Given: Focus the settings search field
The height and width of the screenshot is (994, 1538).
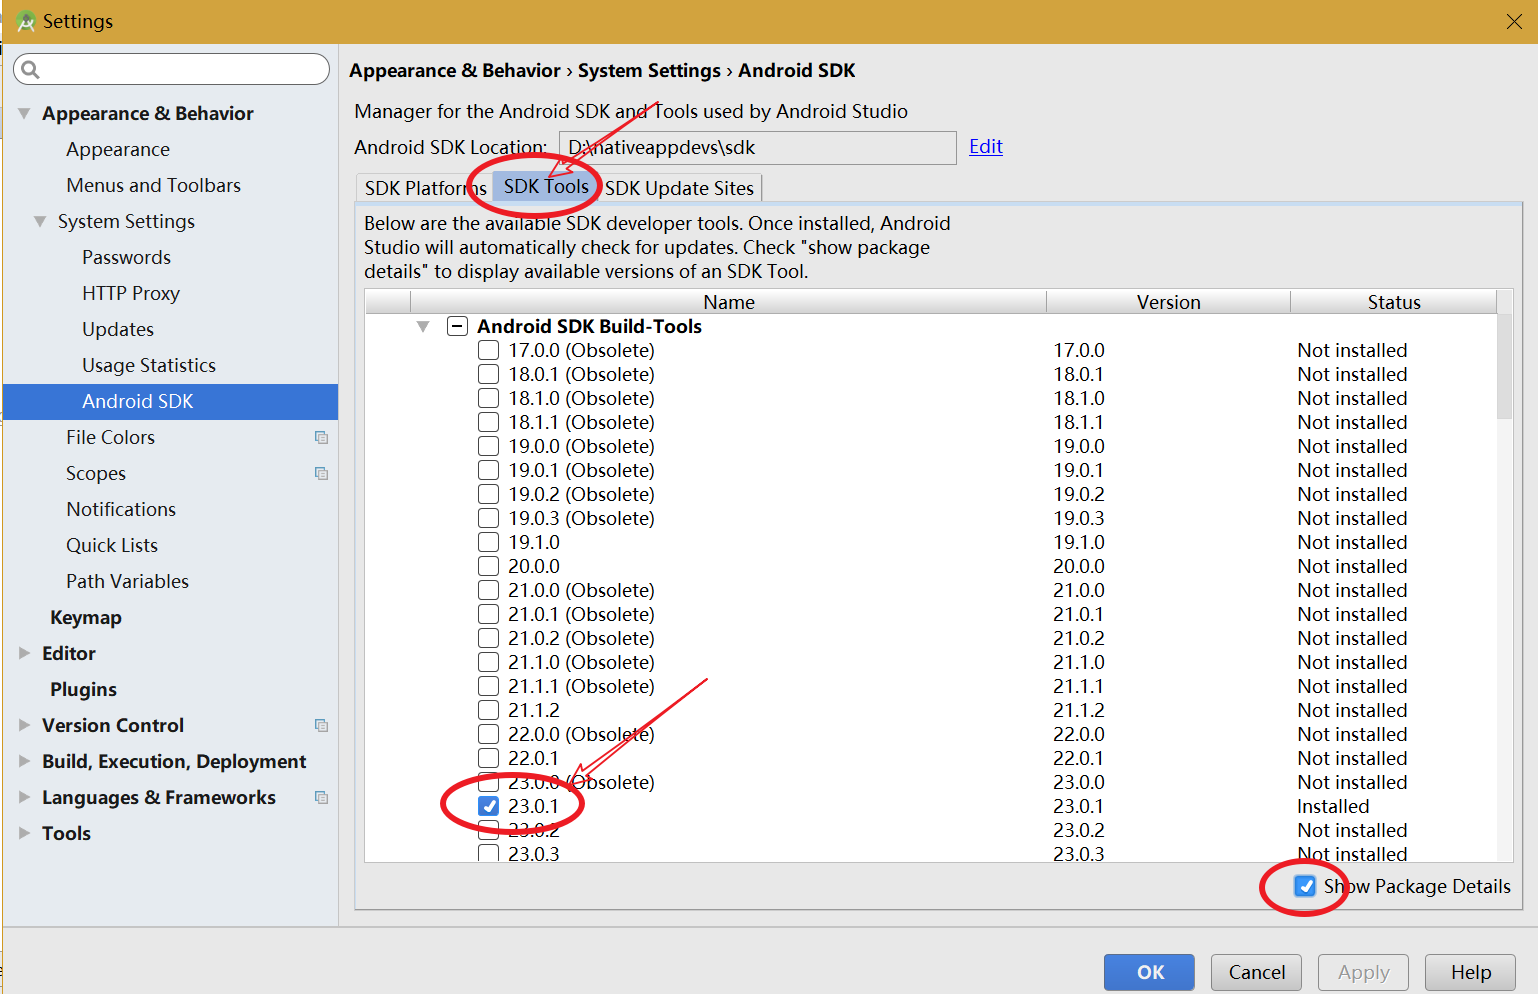Looking at the screenshot, I should coord(171,69).
